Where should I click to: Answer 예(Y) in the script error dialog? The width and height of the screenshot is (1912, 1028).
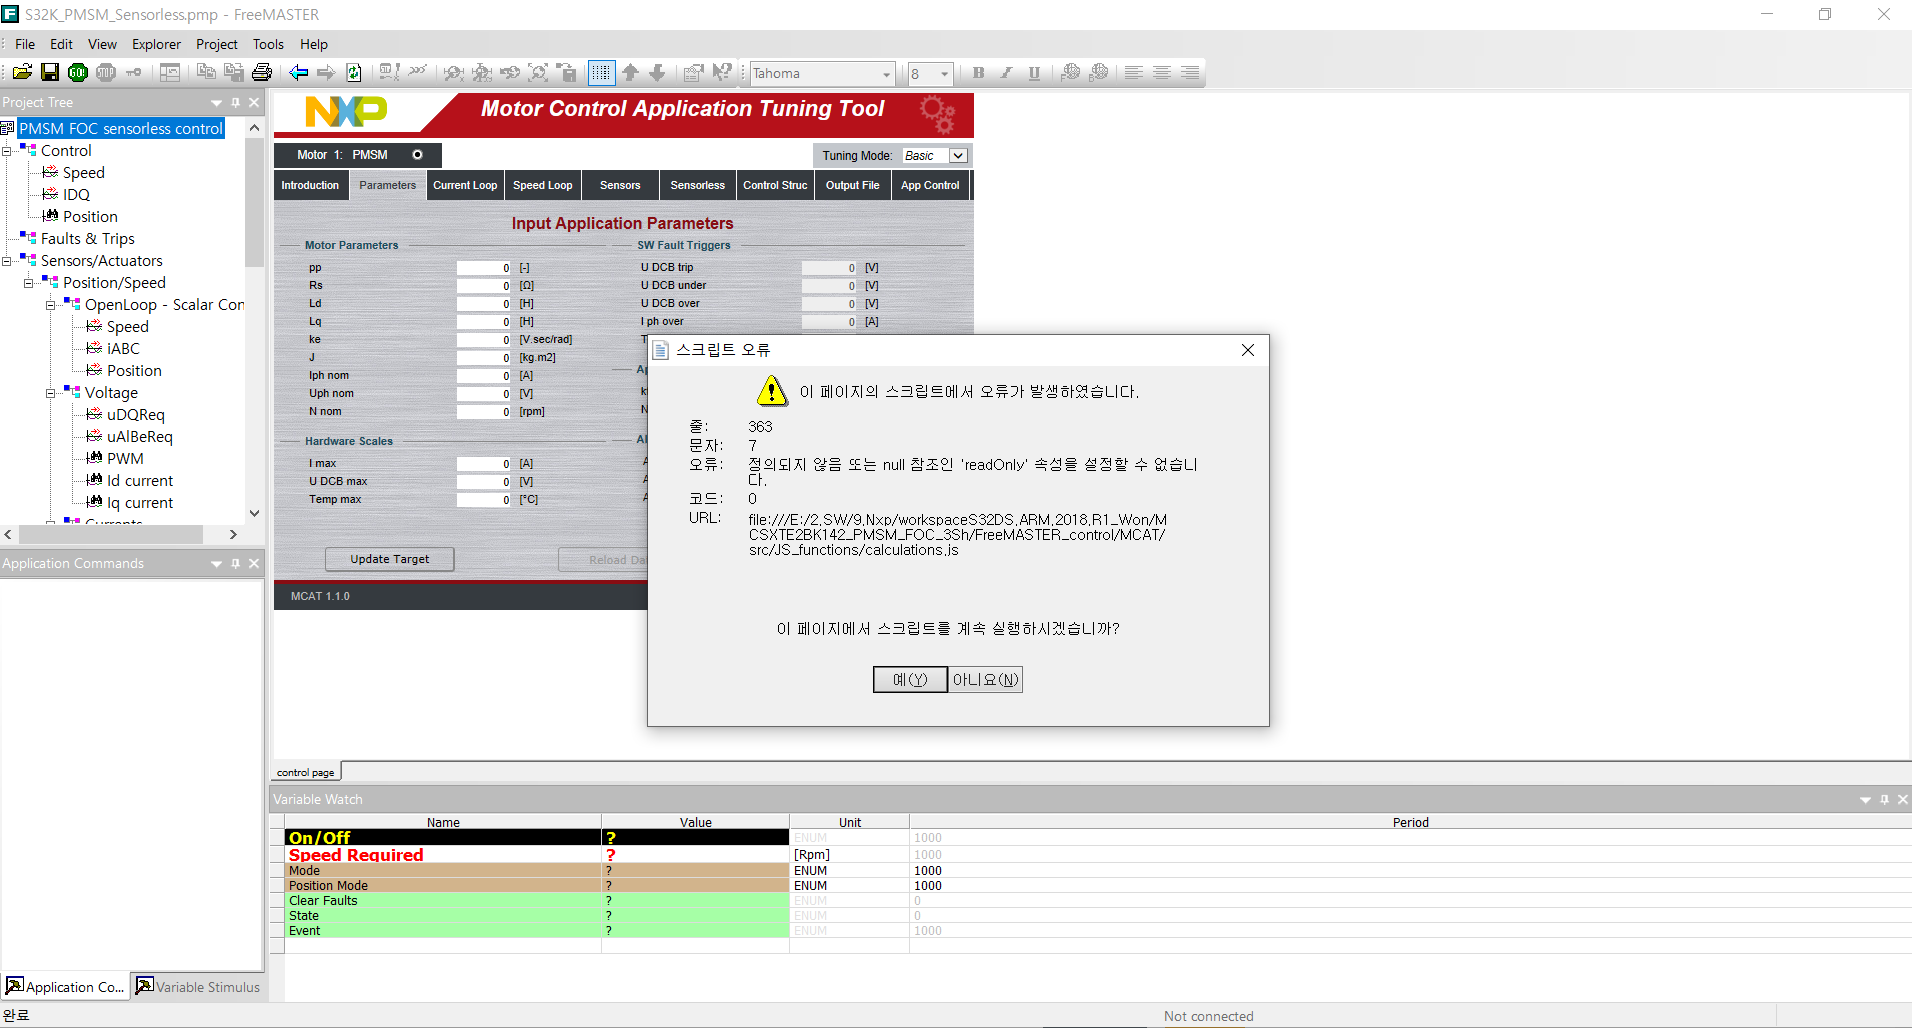point(908,679)
